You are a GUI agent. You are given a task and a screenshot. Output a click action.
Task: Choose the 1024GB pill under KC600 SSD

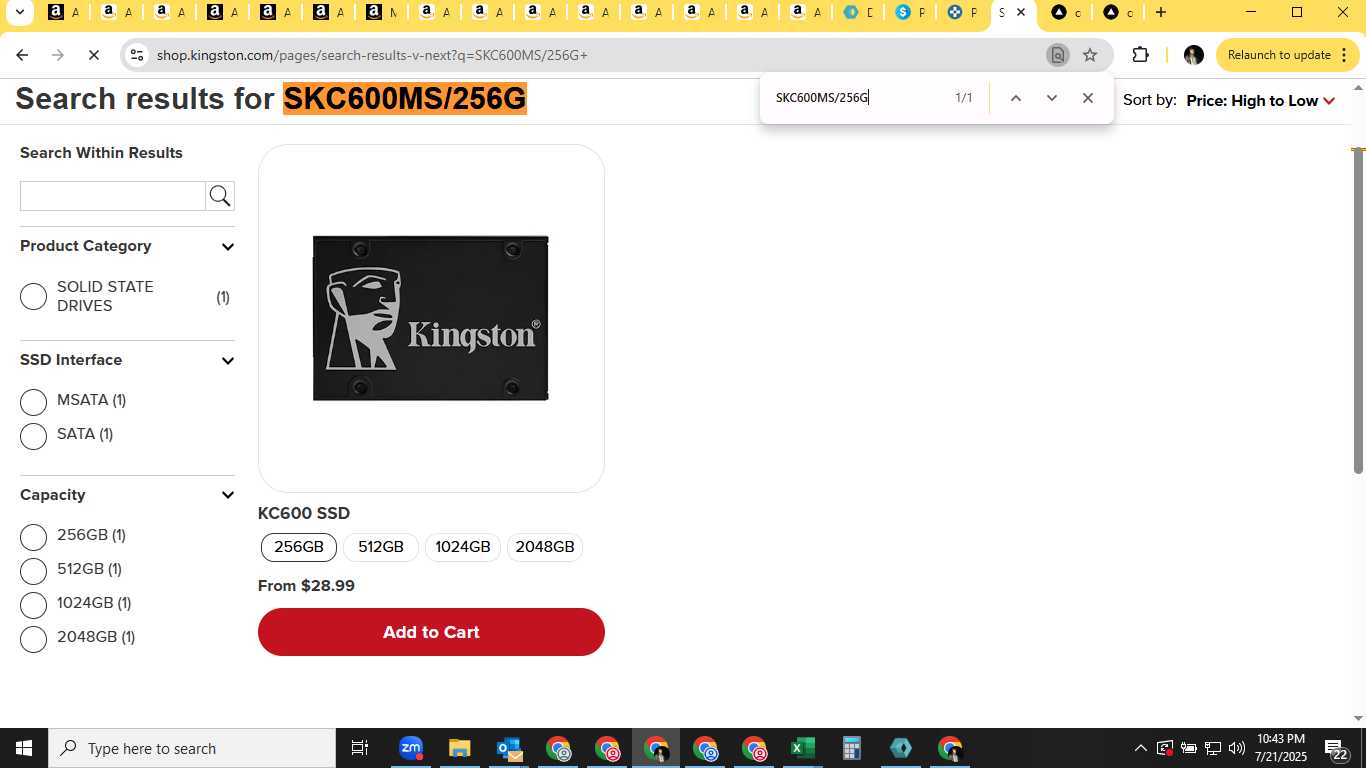click(463, 547)
